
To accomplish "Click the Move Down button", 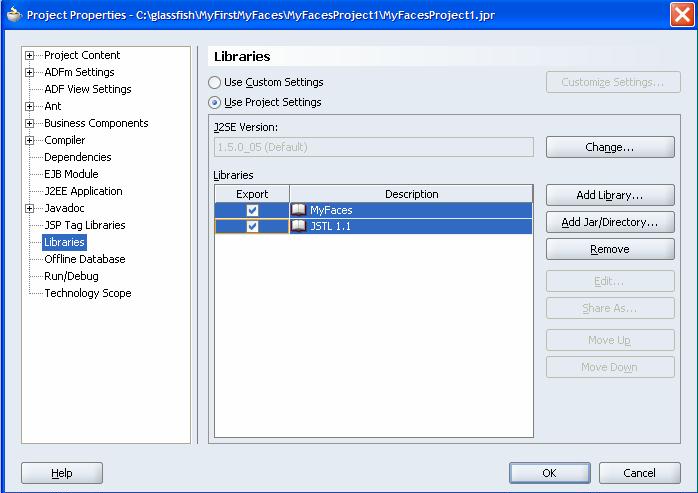I will point(610,367).
